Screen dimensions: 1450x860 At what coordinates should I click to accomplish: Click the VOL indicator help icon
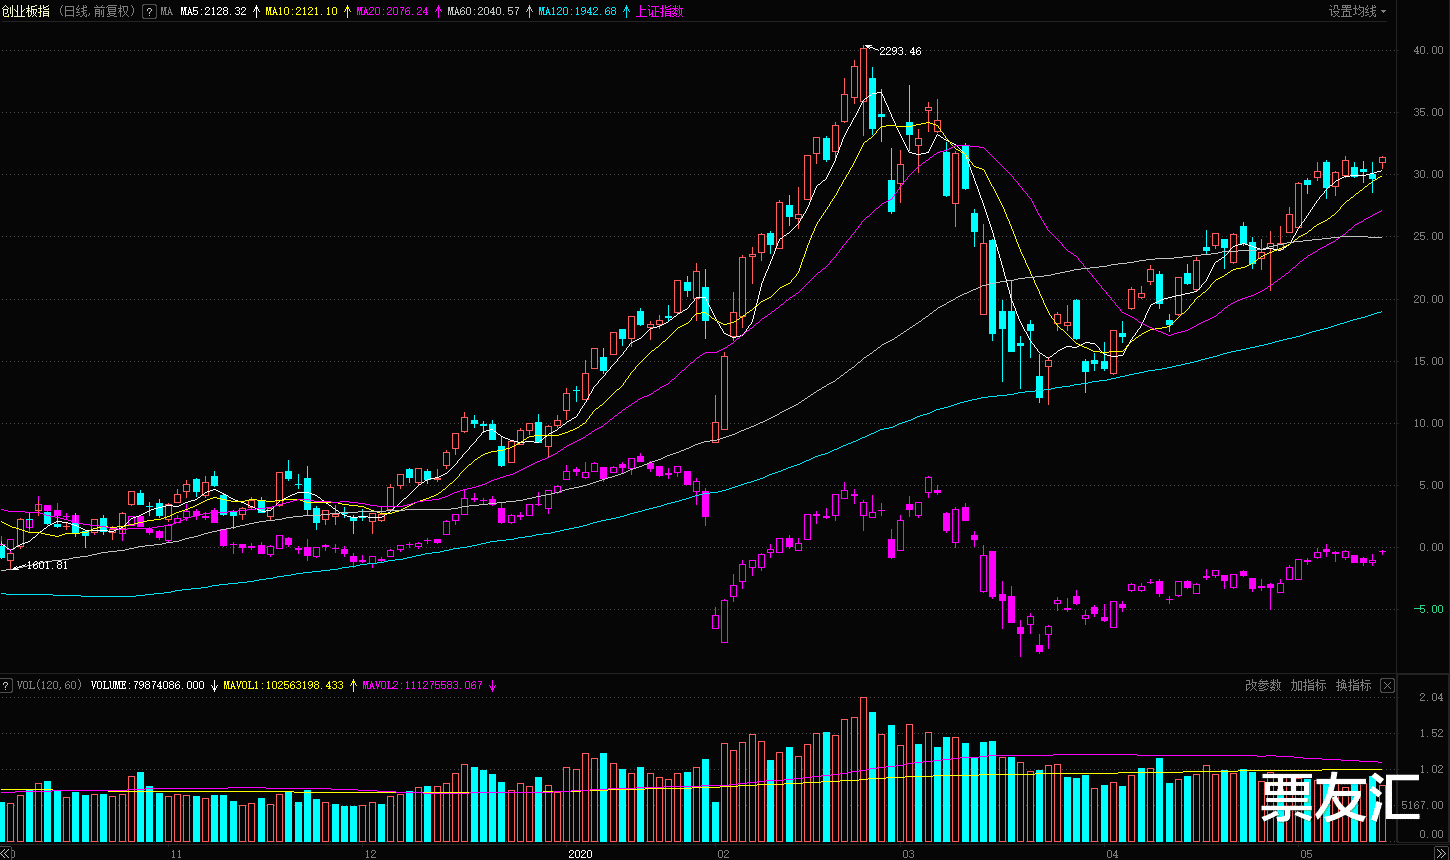(7, 686)
